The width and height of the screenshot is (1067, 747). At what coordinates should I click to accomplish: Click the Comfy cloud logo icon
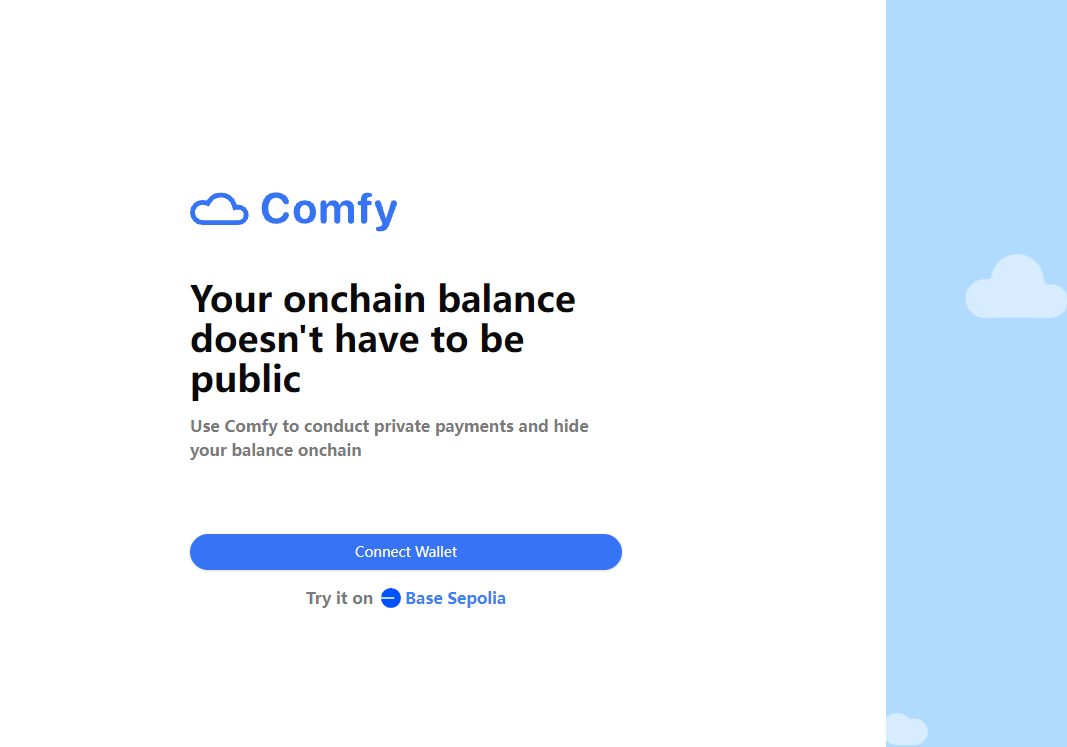[x=219, y=209]
